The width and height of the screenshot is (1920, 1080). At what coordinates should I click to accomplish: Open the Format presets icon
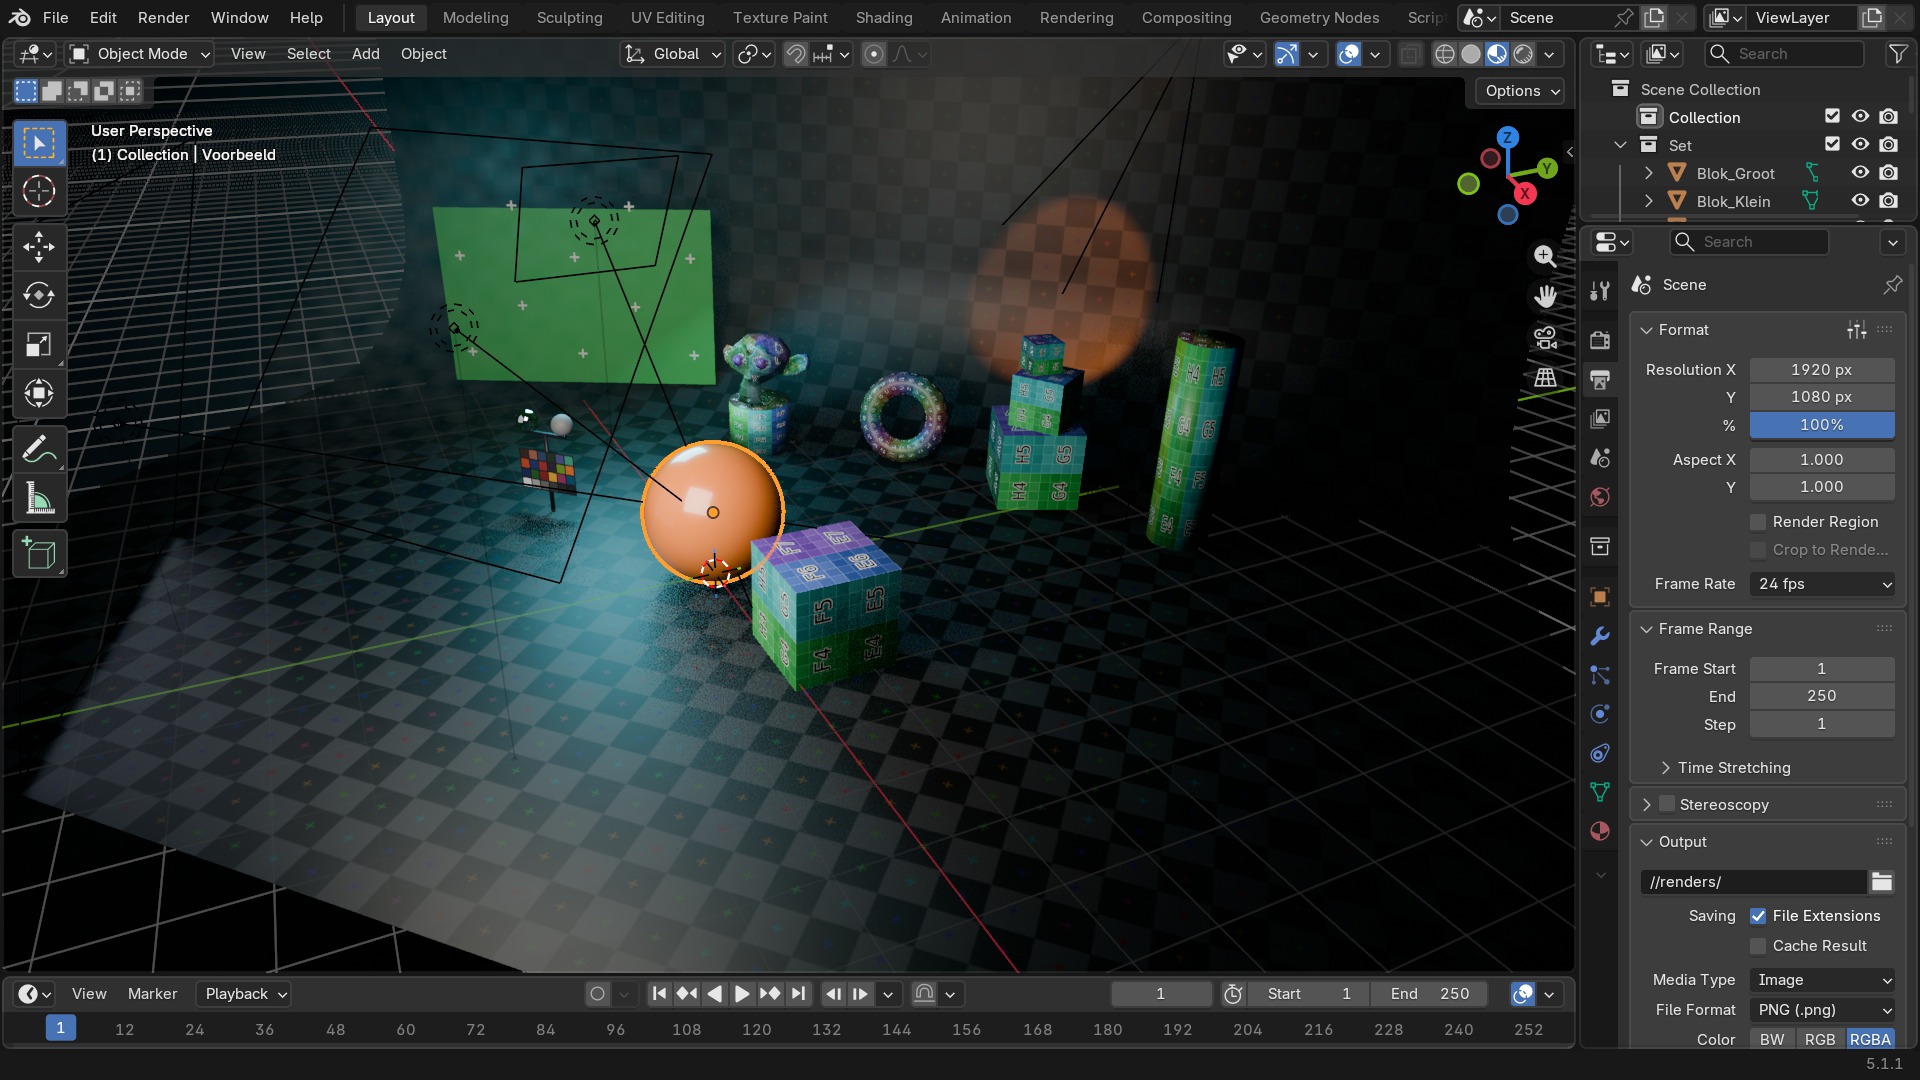tap(1857, 330)
